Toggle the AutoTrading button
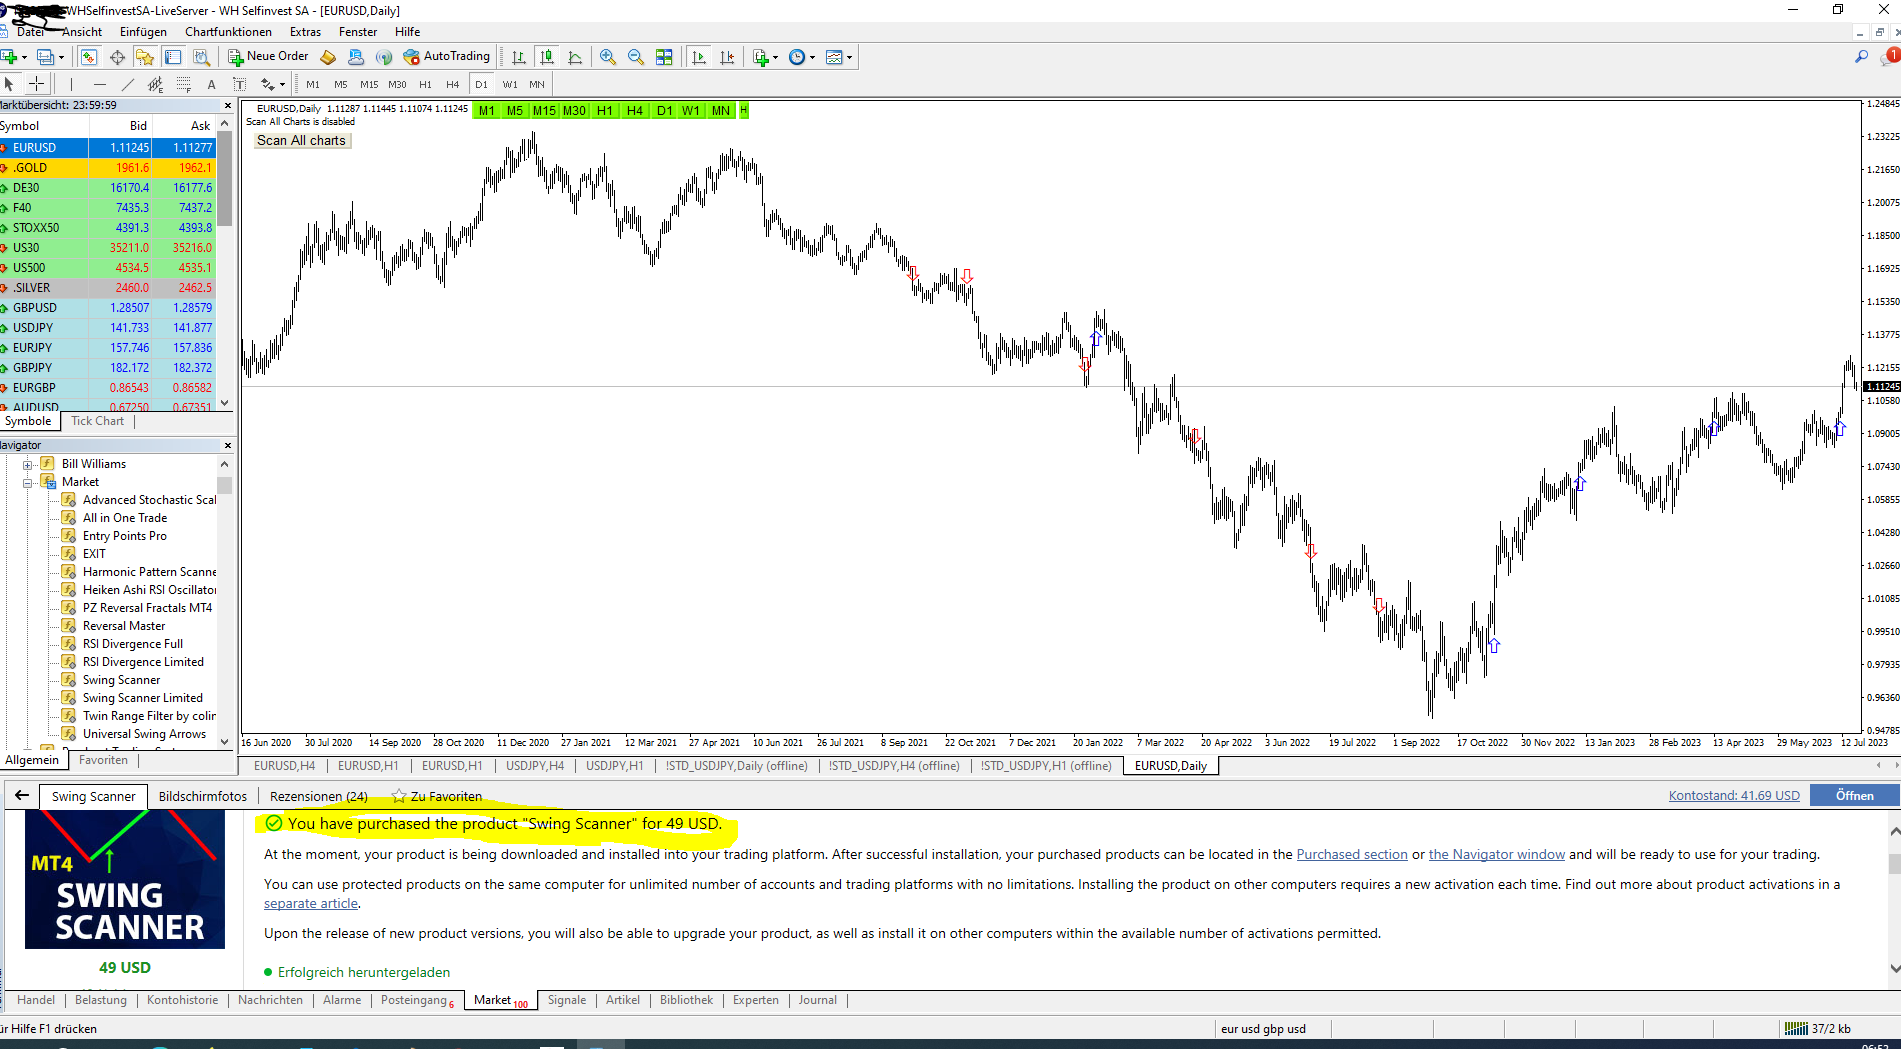 point(447,57)
